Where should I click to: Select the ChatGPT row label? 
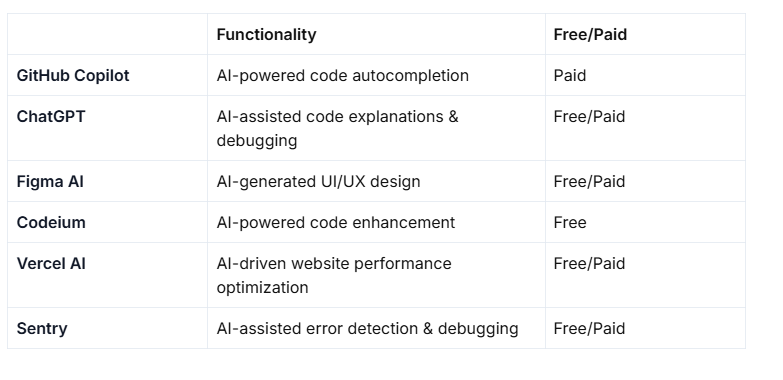51,116
